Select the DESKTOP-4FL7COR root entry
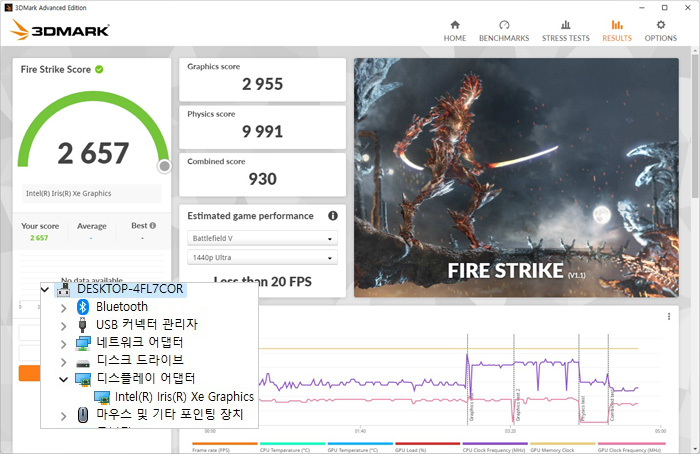The image size is (700, 454). (x=130, y=289)
